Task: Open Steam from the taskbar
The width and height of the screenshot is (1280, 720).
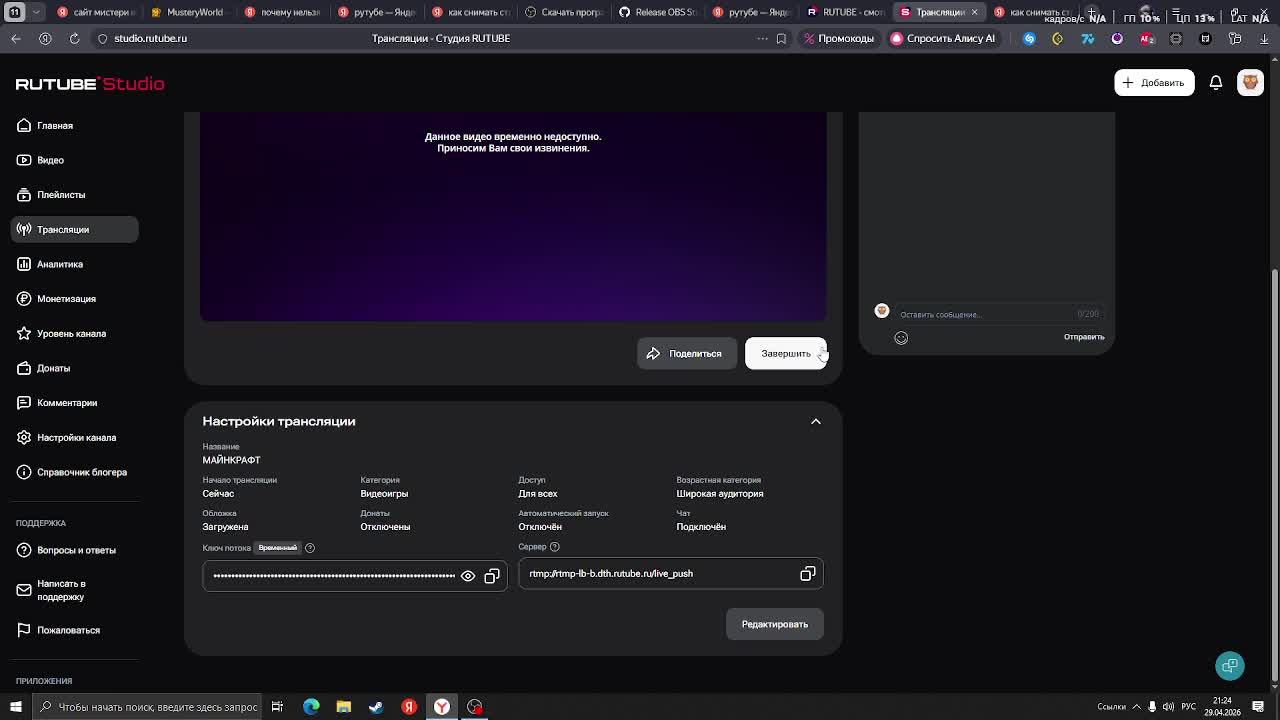Action: click(376, 707)
